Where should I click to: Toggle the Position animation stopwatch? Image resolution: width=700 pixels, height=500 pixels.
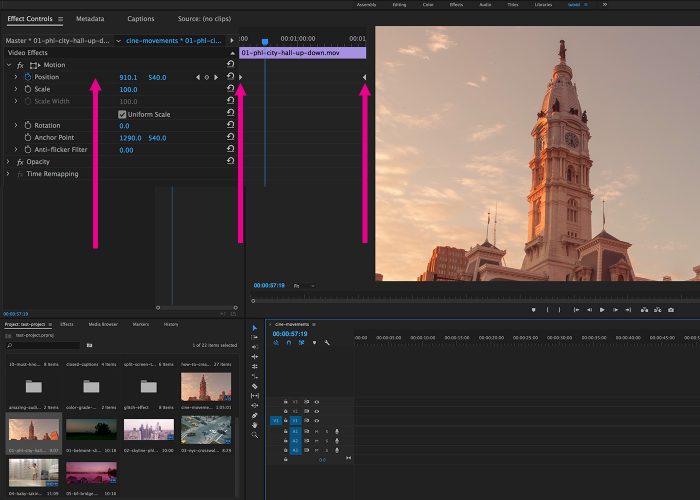(28, 77)
